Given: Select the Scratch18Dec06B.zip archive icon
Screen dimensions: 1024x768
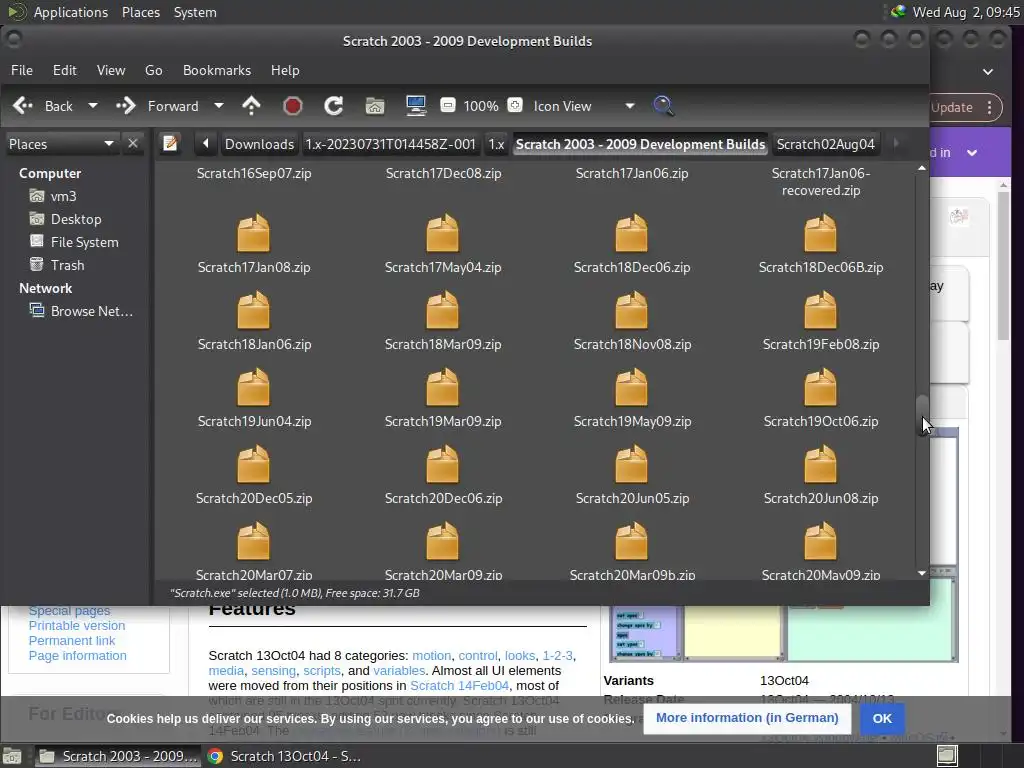Looking at the screenshot, I should click(x=820, y=233).
